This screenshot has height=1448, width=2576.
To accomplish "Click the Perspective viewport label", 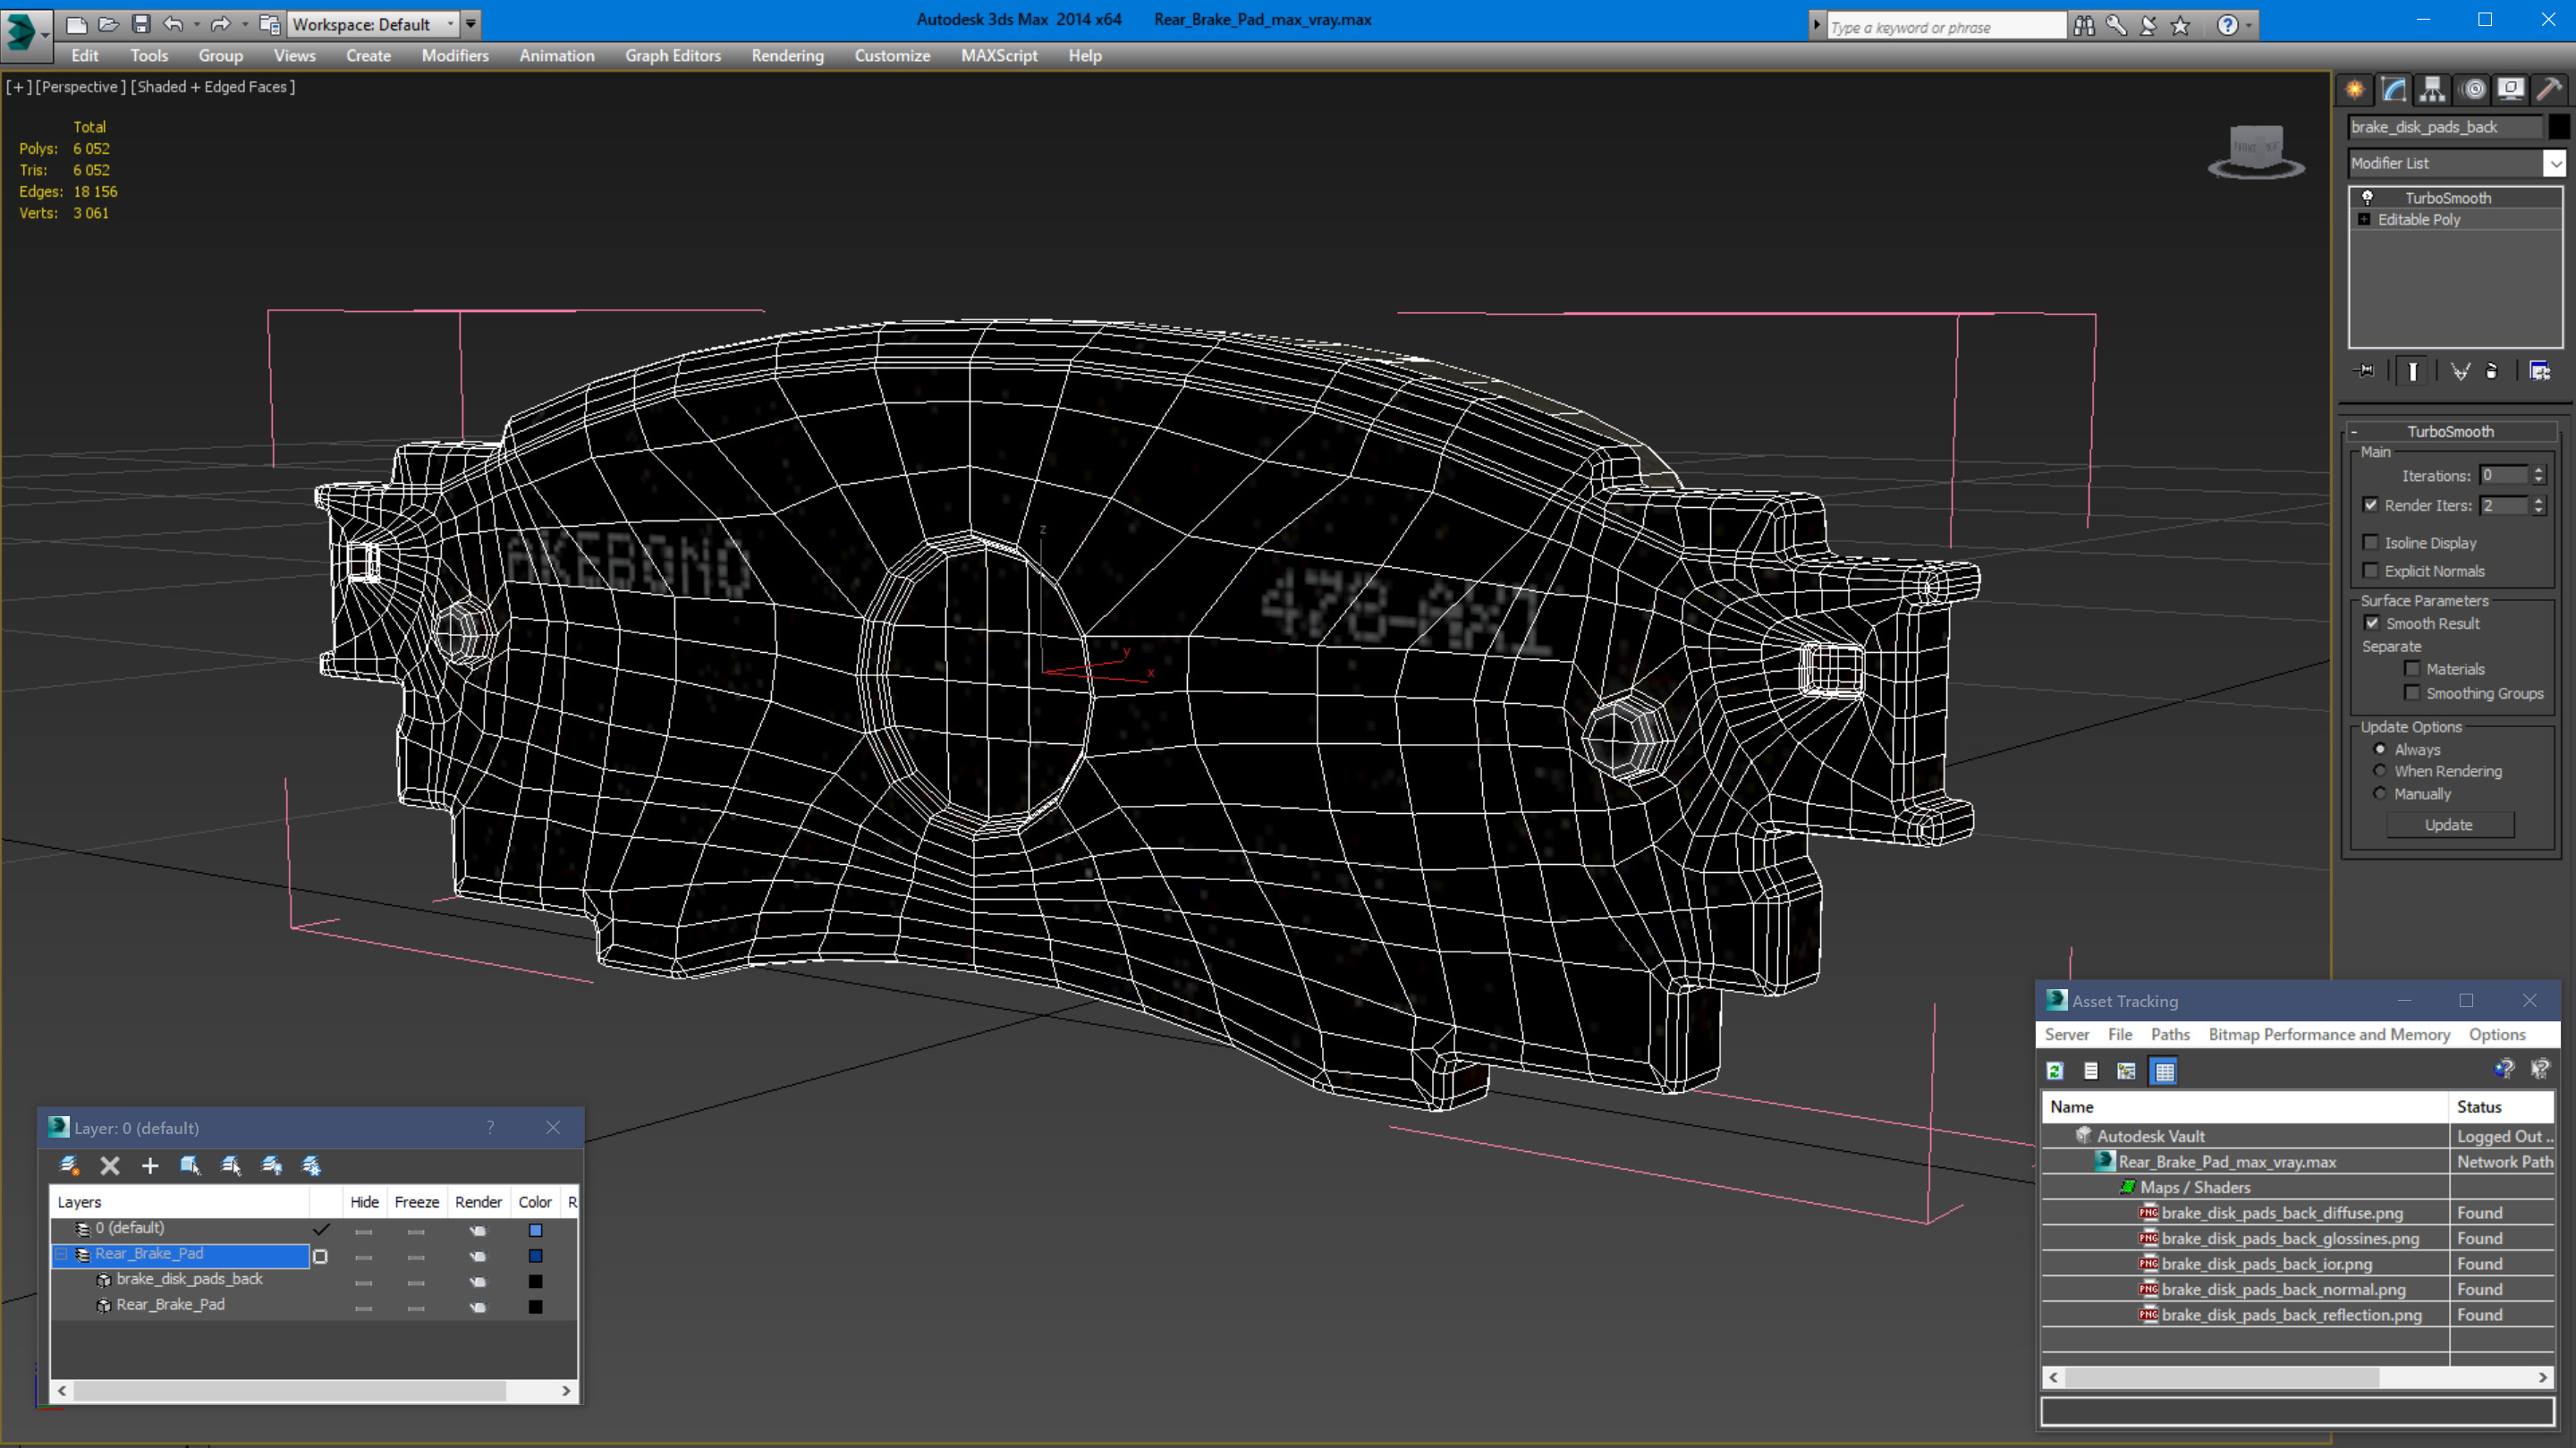I will [x=80, y=87].
